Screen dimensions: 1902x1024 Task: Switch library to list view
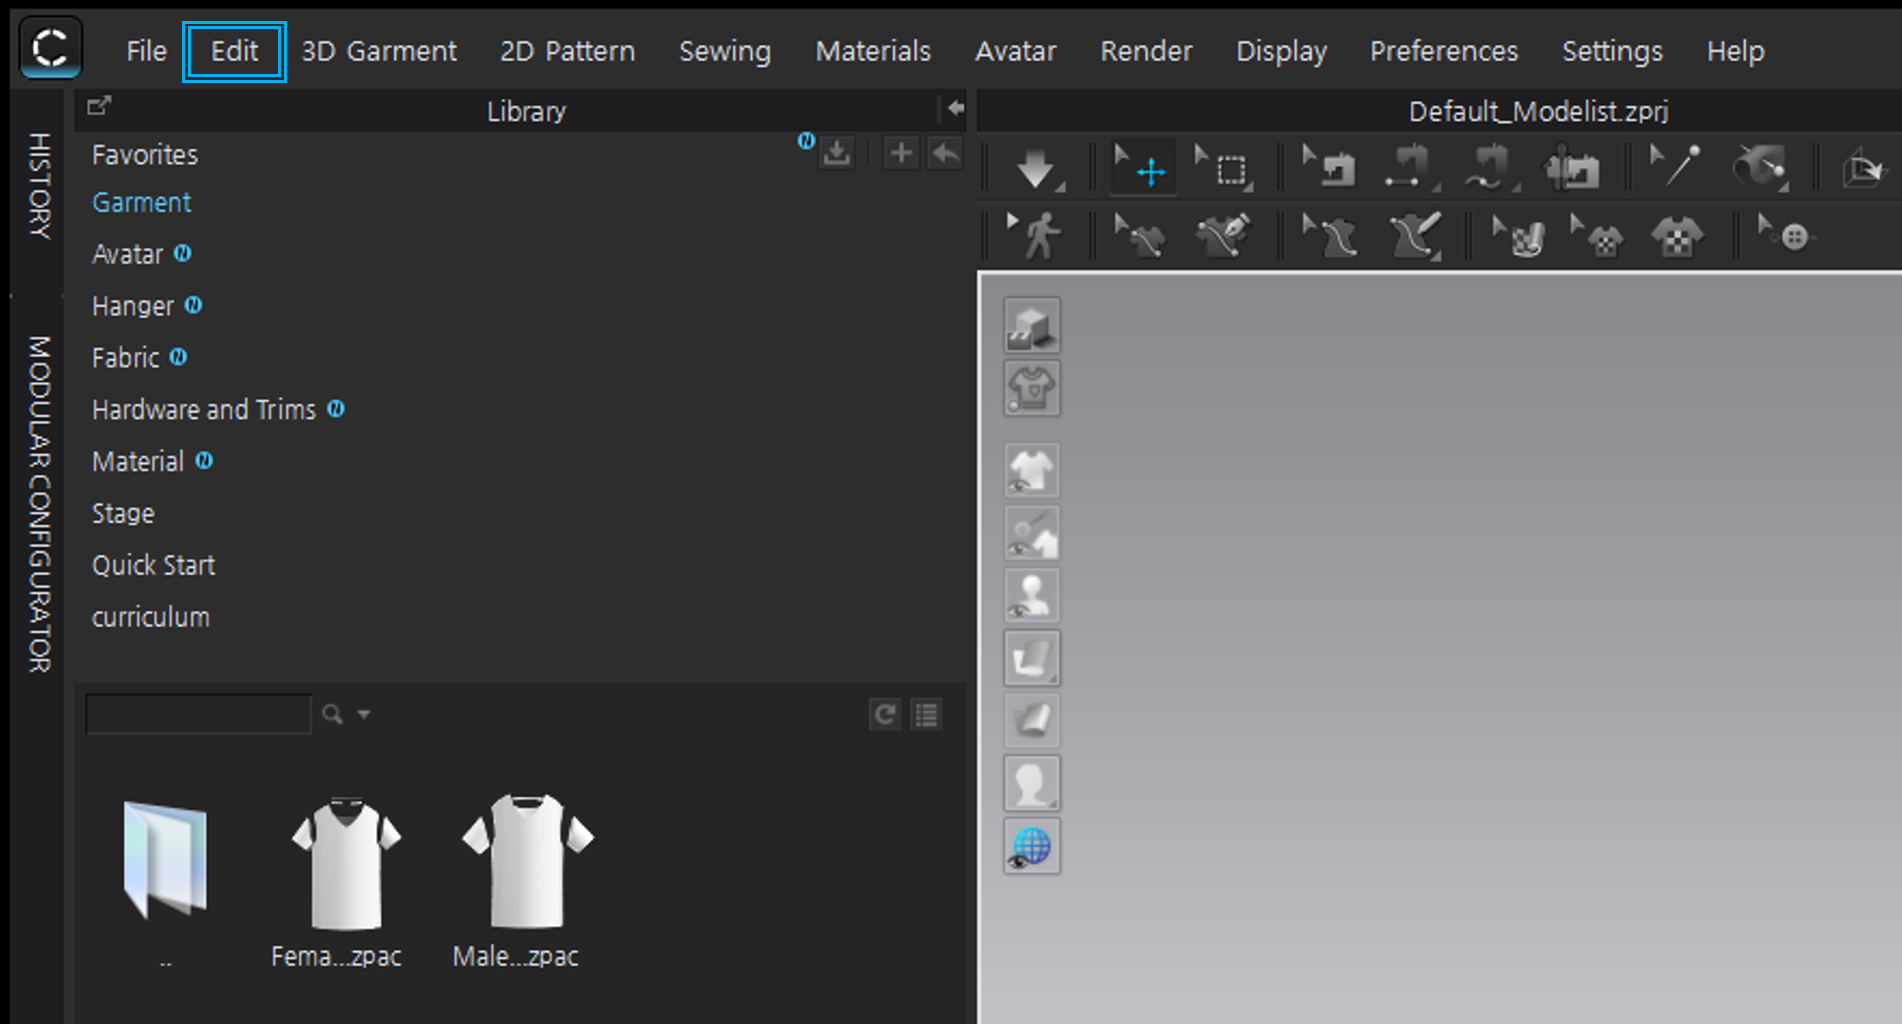tap(927, 714)
